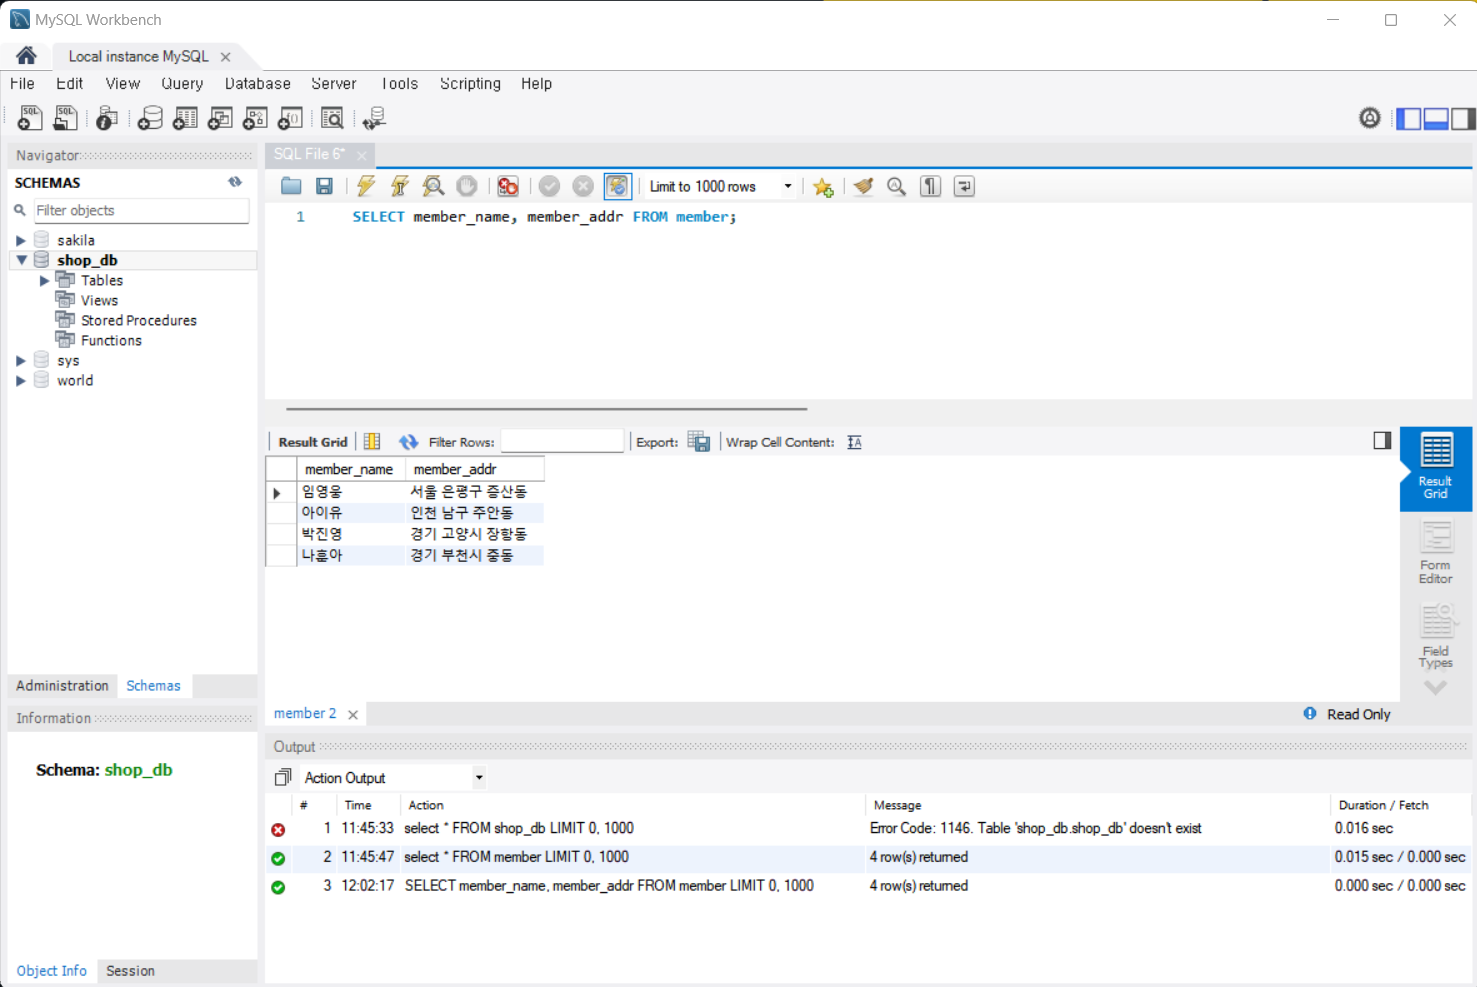Expand the Tables node

[x=44, y=280]
